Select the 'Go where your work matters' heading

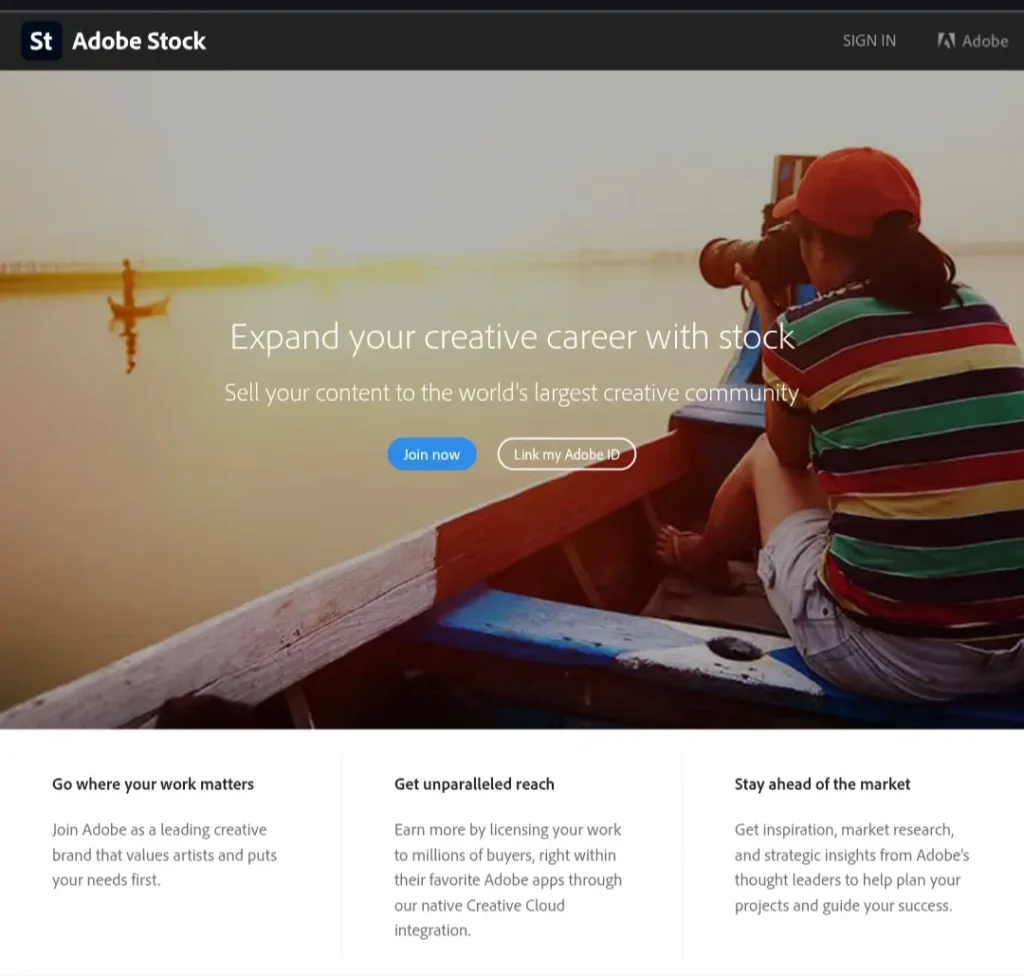pos(152,784)
